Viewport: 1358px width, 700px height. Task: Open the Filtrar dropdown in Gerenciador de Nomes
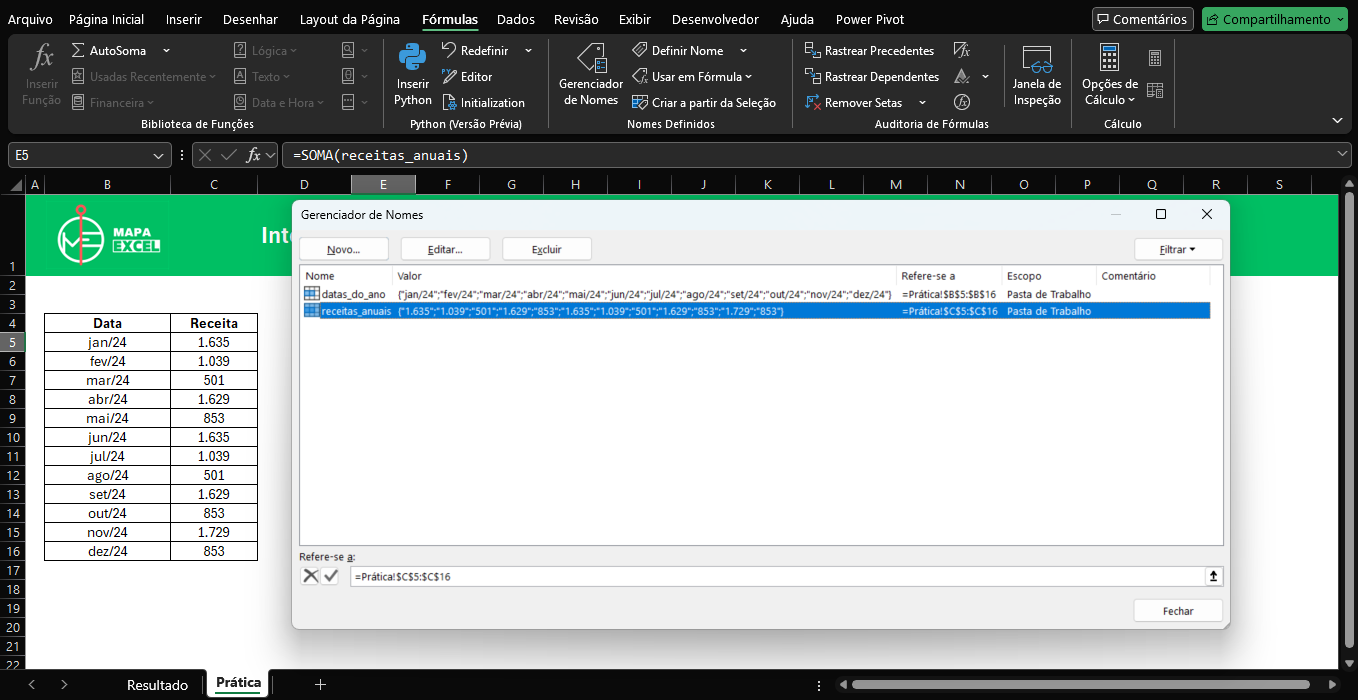pos(1178,249)
